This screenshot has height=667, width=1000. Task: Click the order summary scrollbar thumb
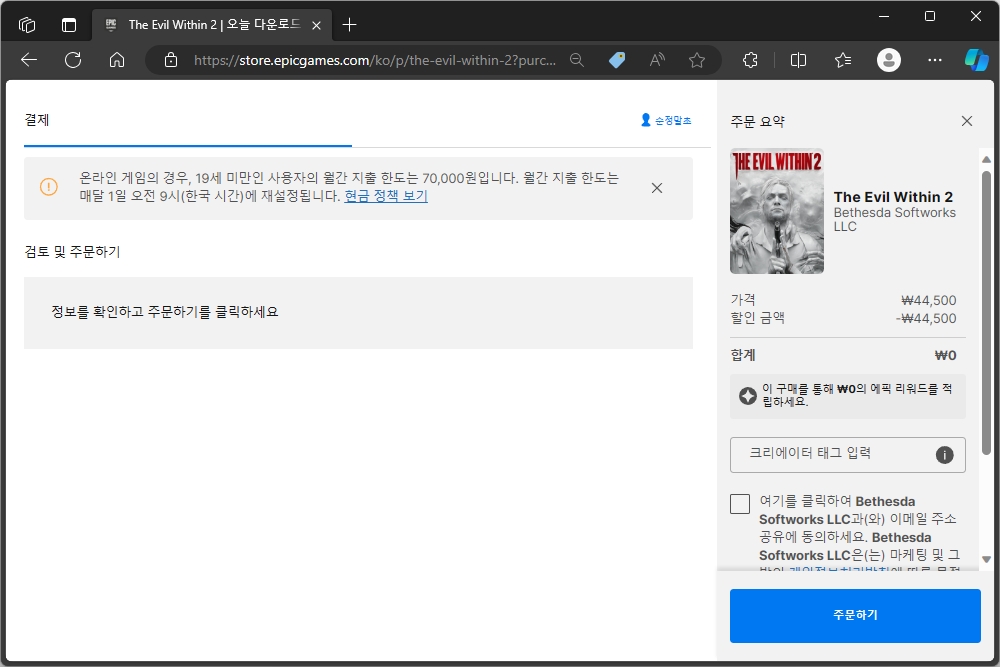coord(987,311)
